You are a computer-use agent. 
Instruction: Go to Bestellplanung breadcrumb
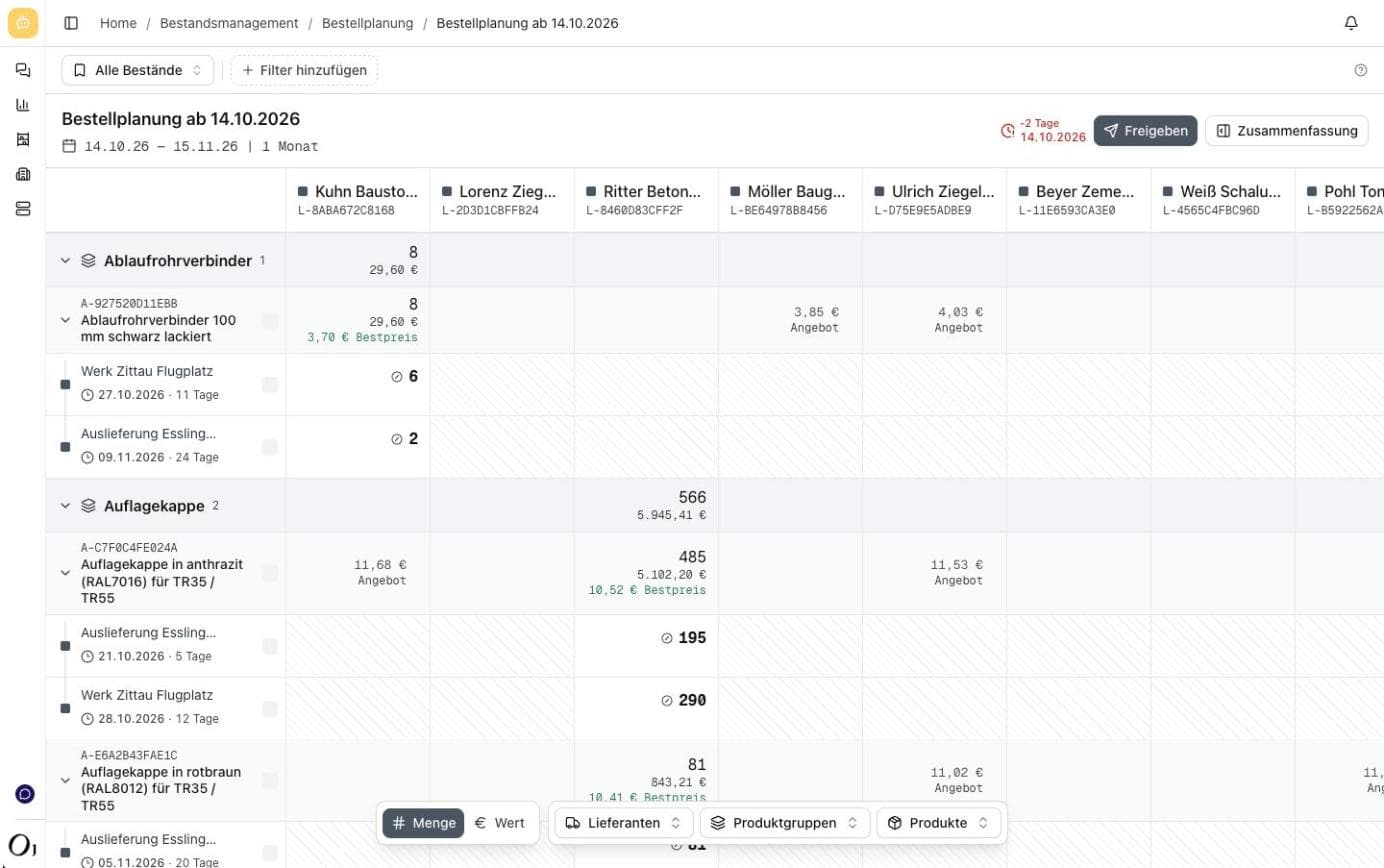(367, 23)
